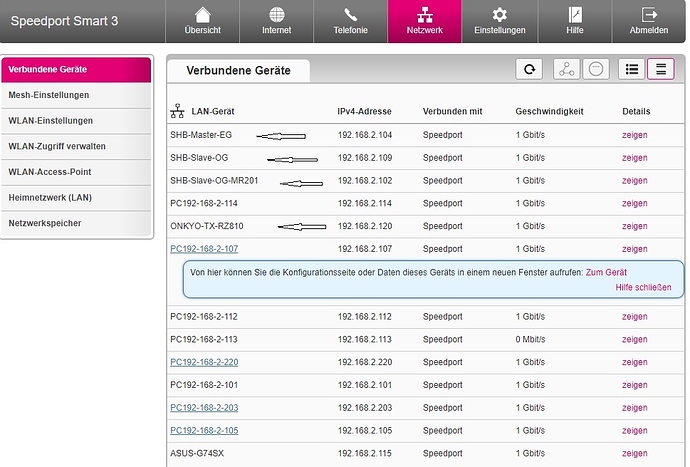Open Netzwerkspeicher menu item
Screen dimensions: 690x467
(76, 223)
